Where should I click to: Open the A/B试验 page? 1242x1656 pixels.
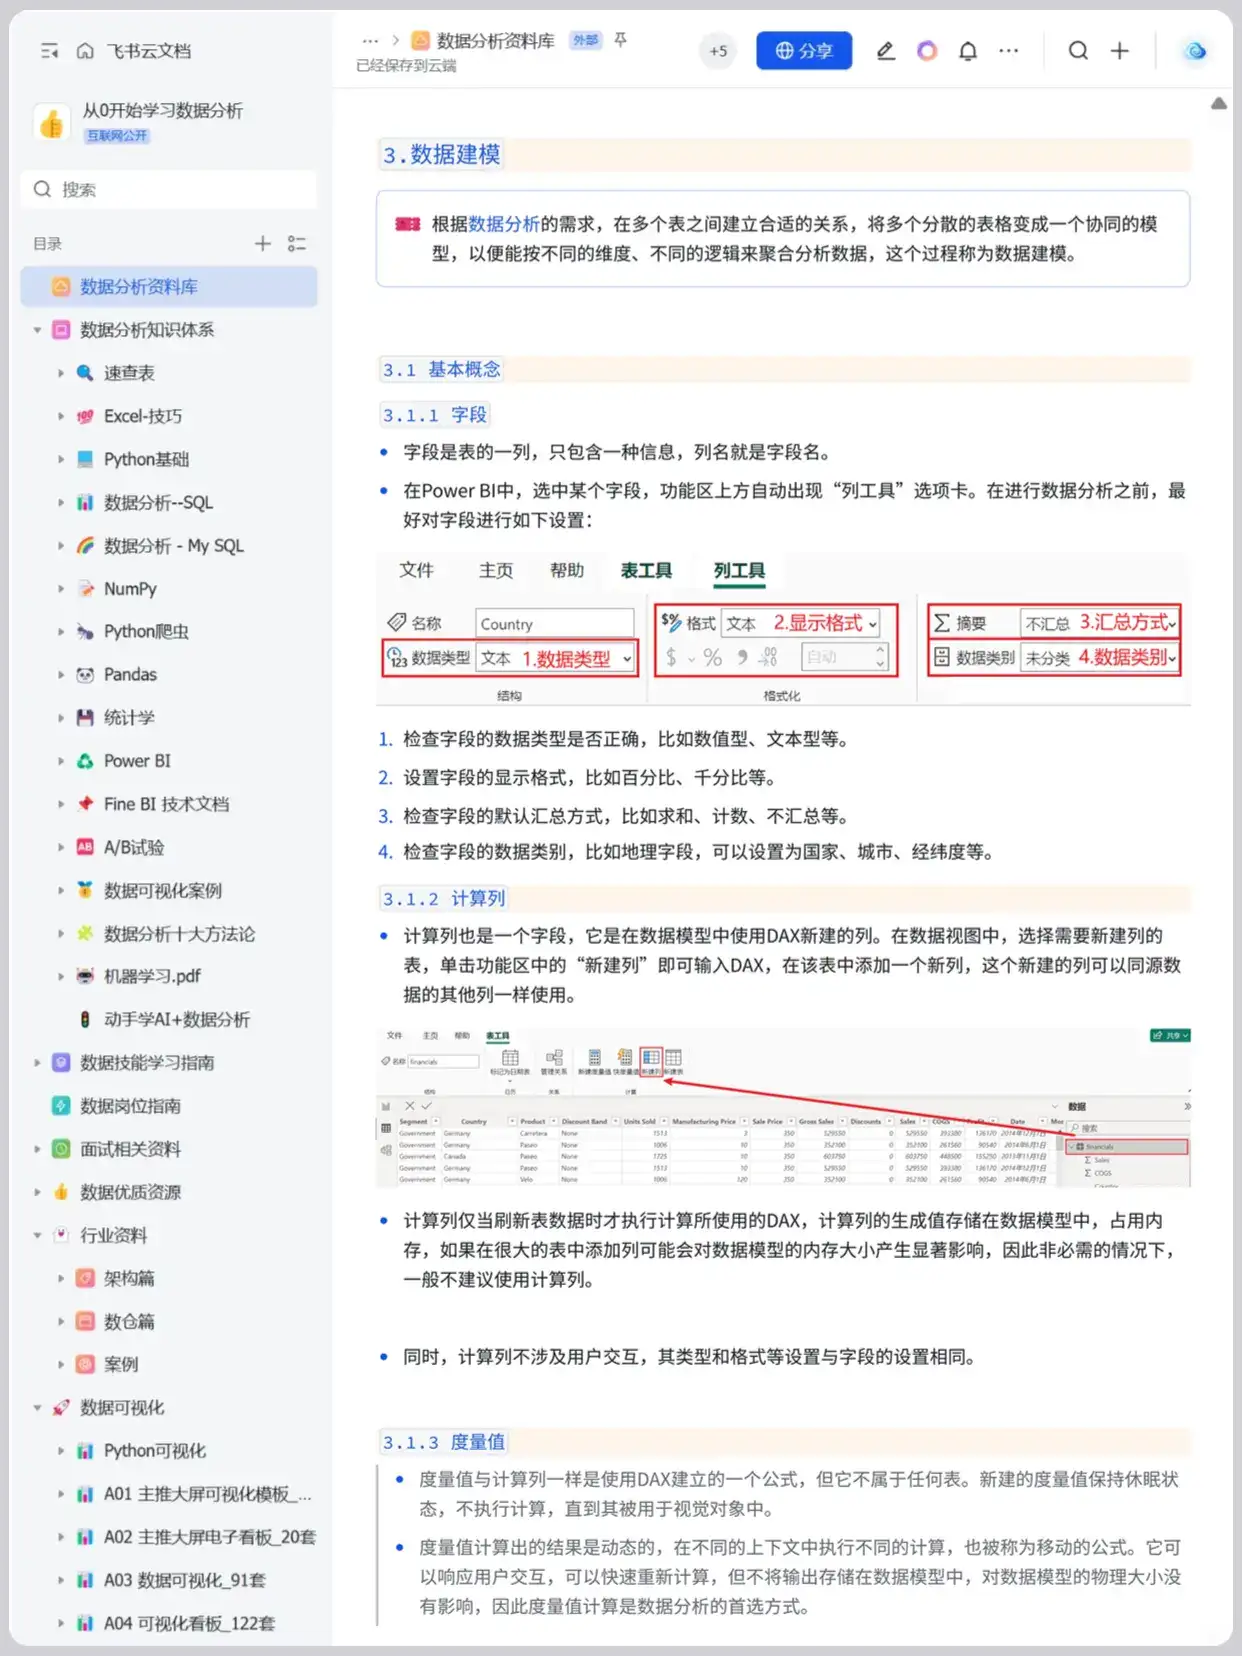[x=134, y=847]
